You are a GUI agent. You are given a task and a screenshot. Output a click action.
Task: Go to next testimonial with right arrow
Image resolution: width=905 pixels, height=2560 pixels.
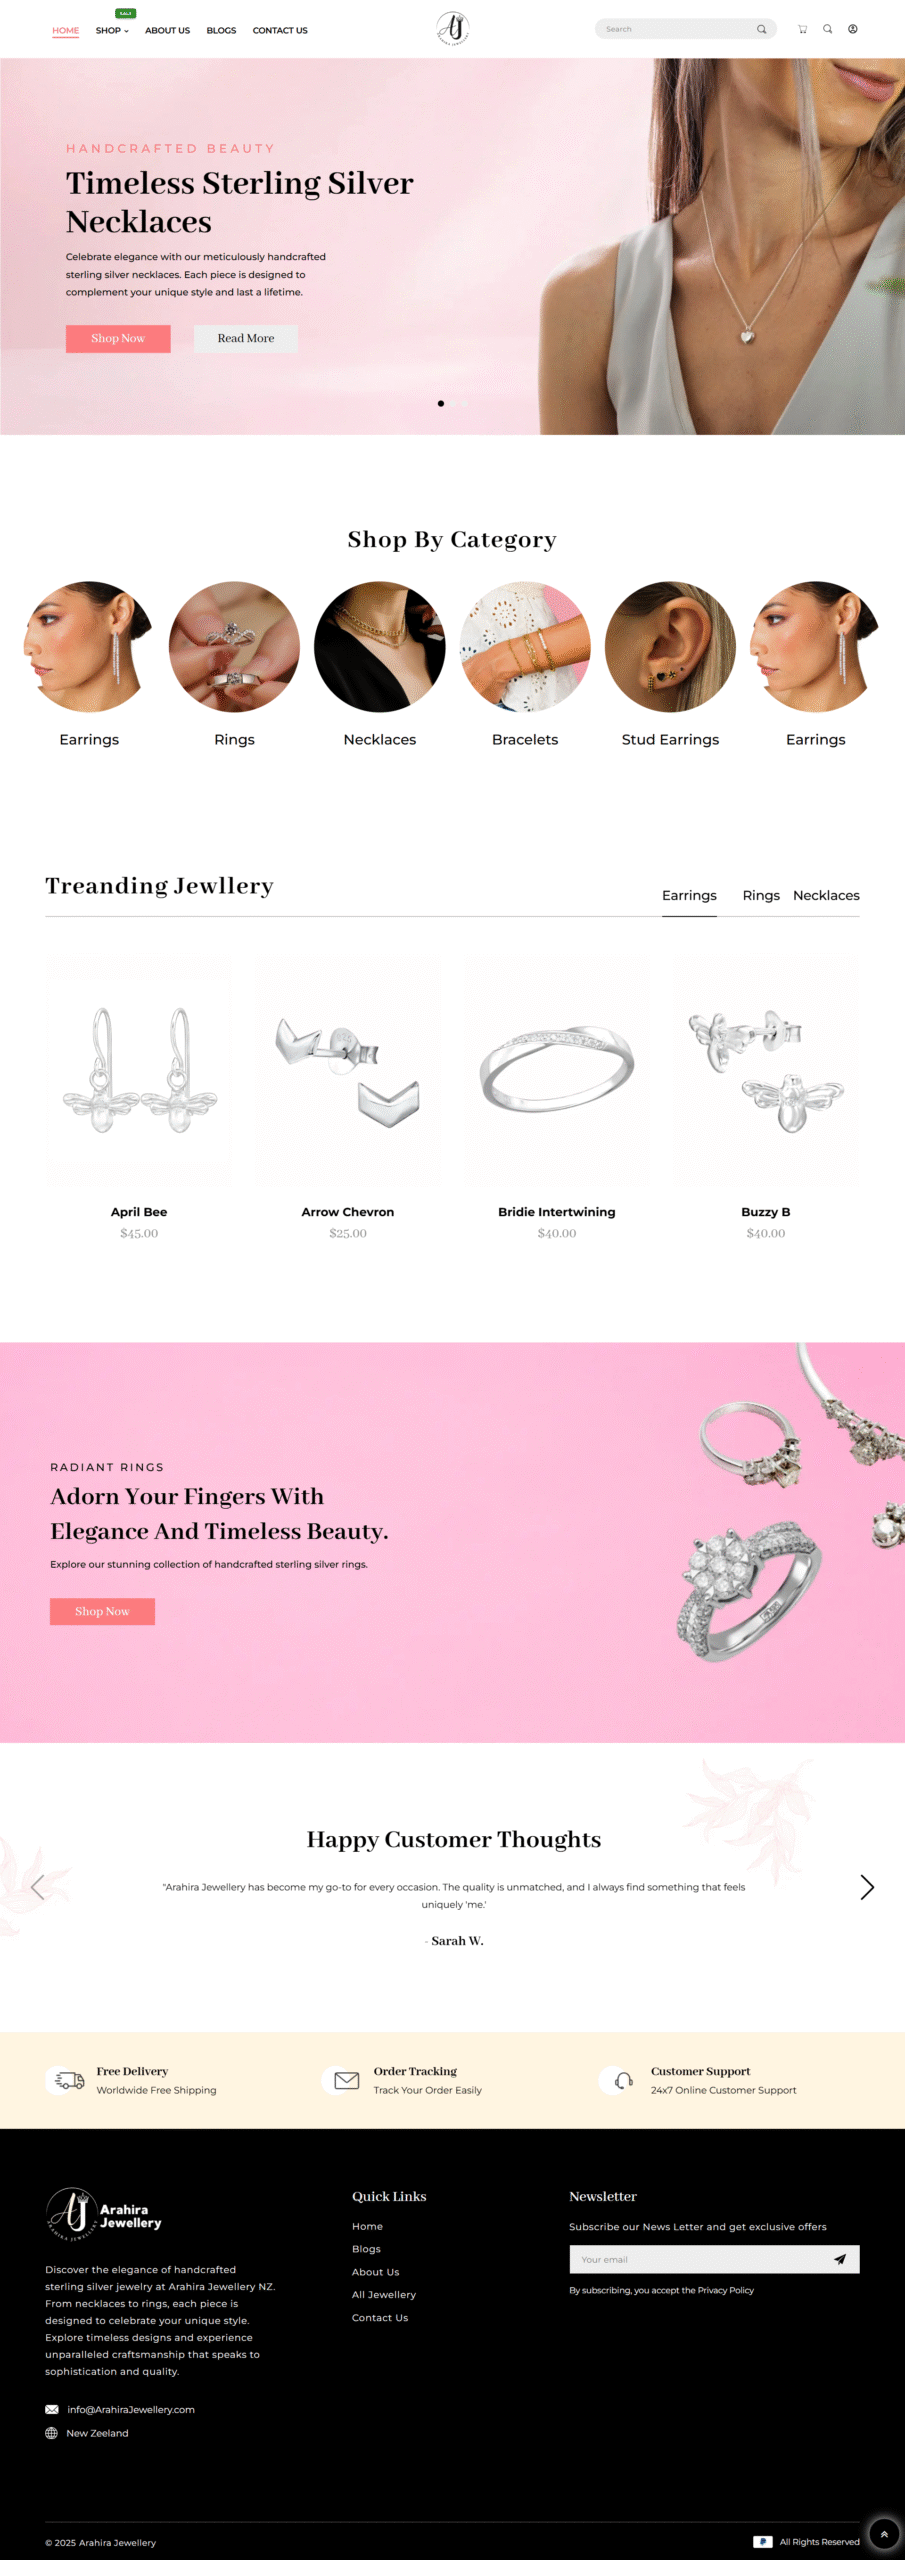(867, 1887)
